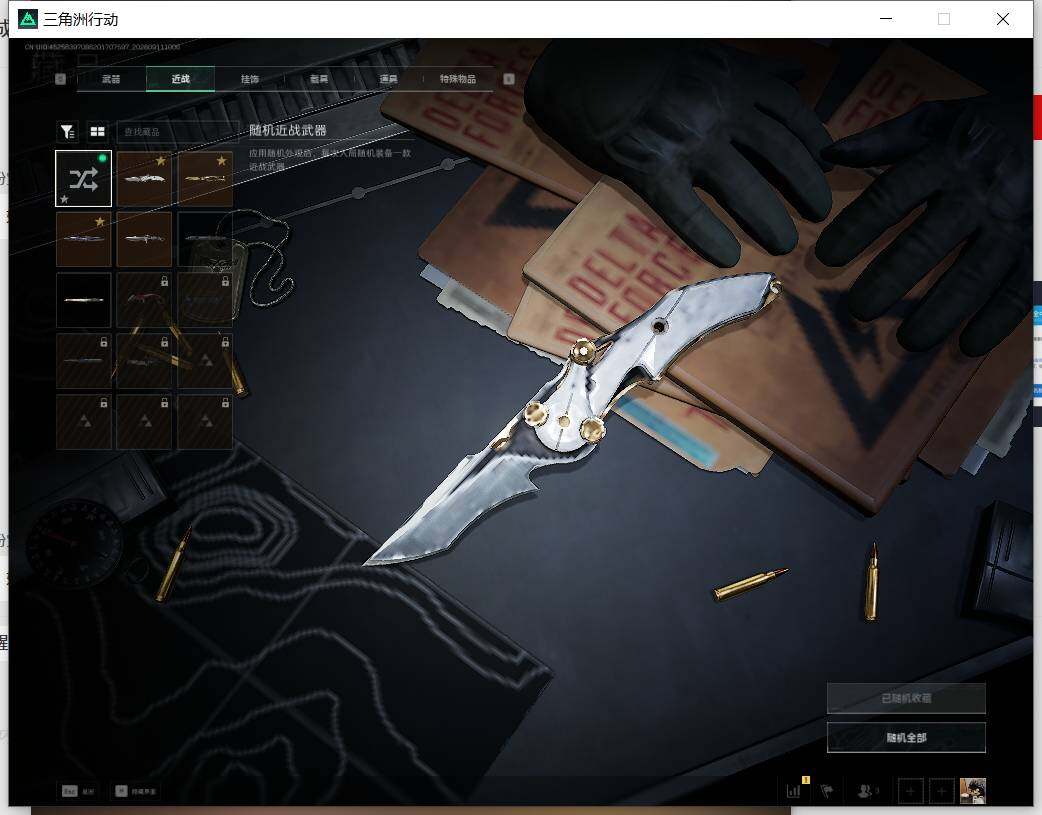1042x815 pixels.
Task: Open the player avatar profile
Action: click(x=973, y=791)
